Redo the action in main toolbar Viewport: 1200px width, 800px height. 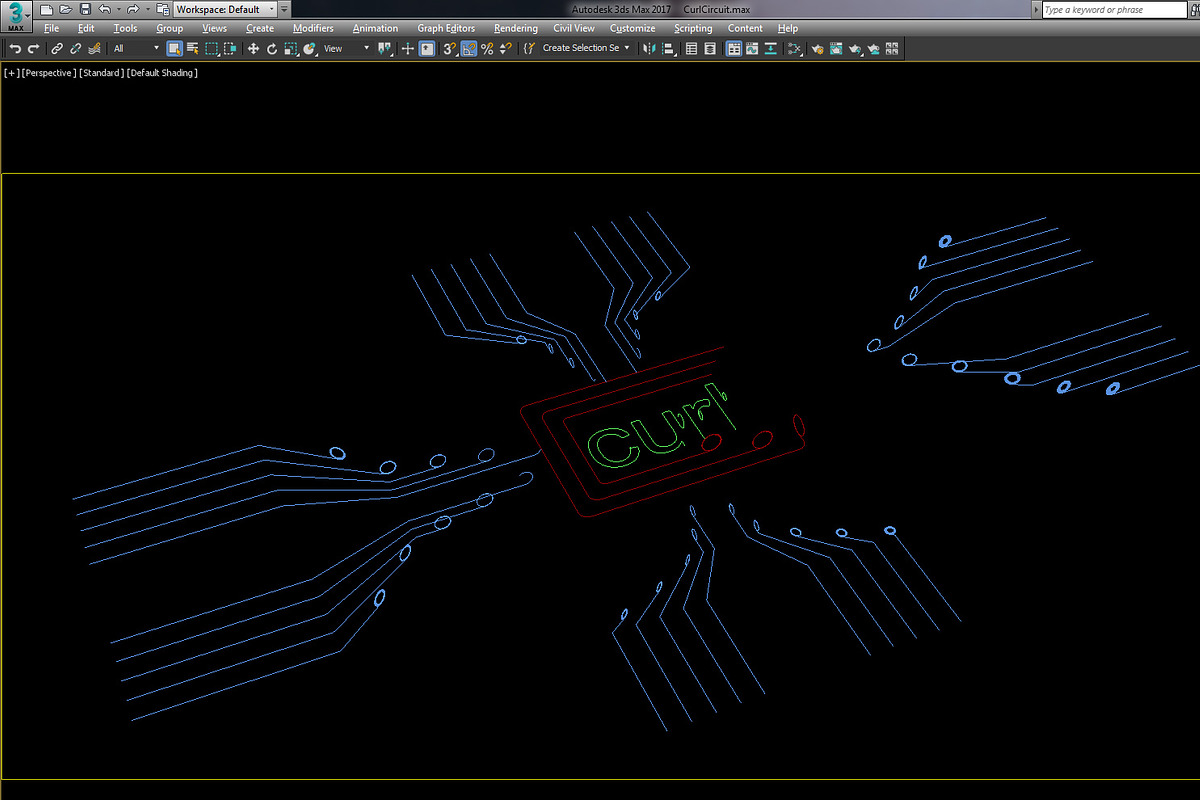coord(34,48)
